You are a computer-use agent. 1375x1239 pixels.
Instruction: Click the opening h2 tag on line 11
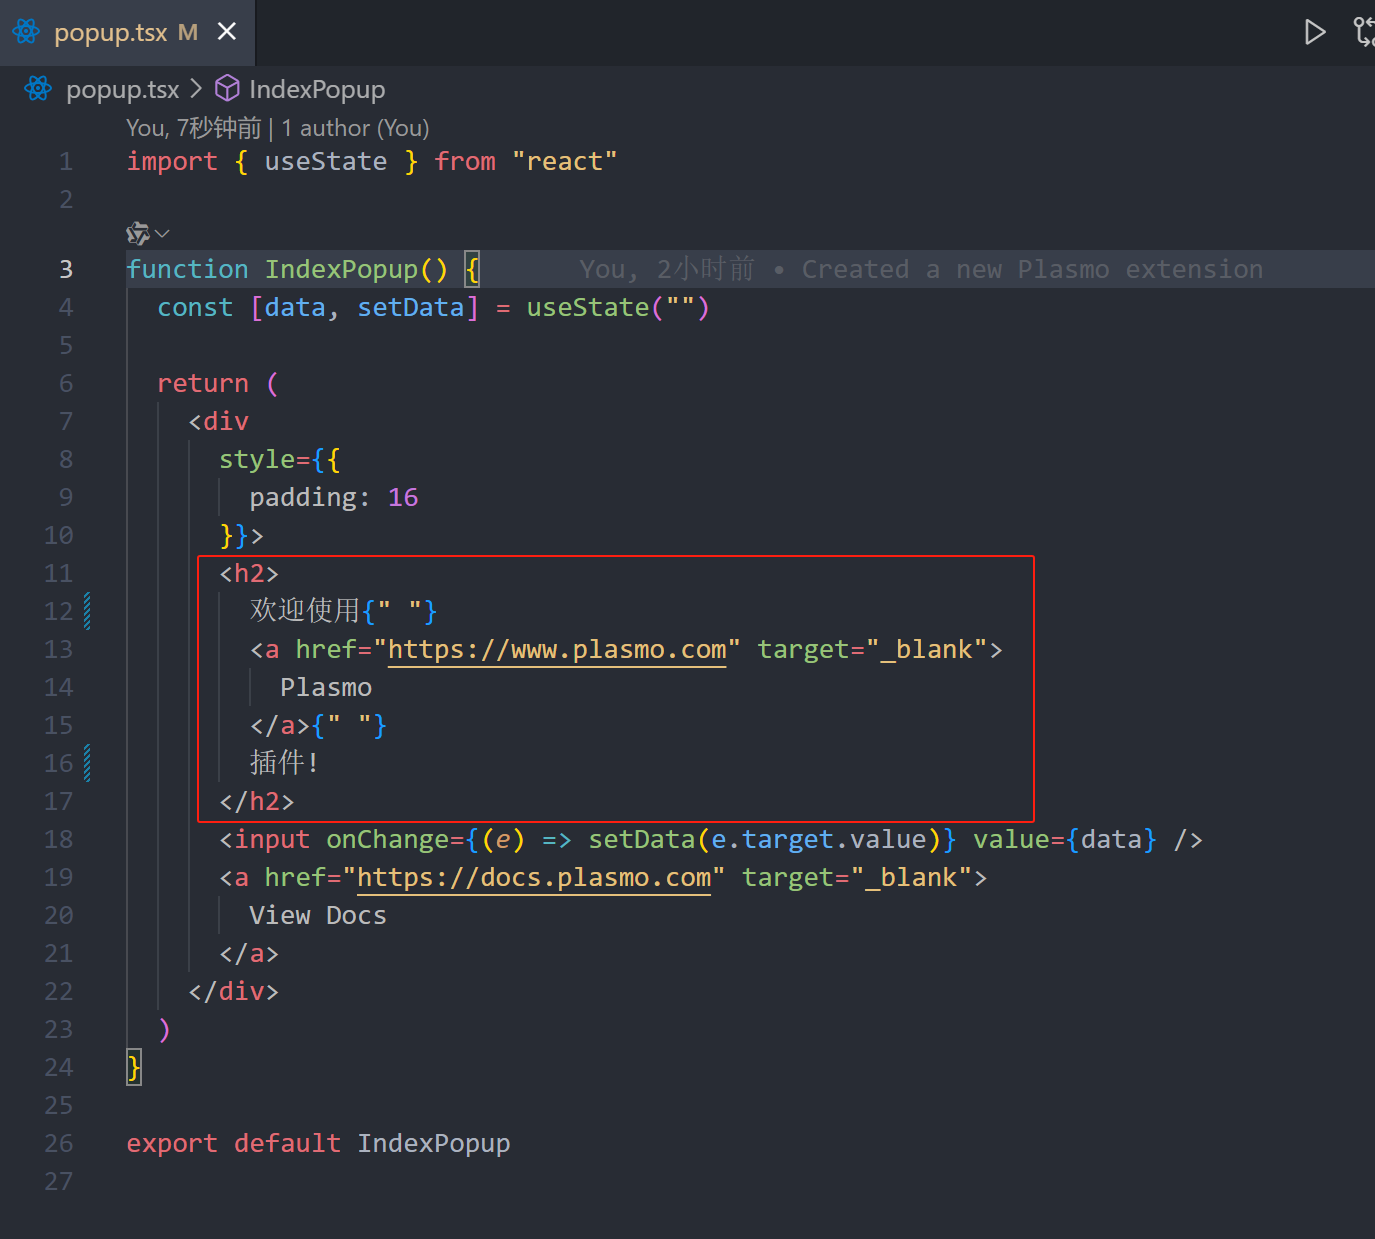click(x=249, y=573)
